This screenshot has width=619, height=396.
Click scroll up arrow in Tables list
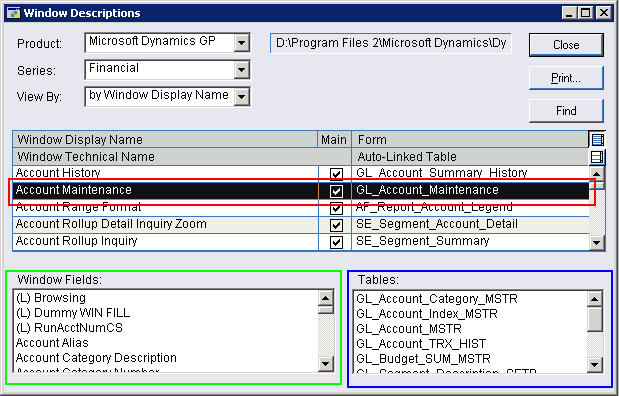[x=595, y=299]
